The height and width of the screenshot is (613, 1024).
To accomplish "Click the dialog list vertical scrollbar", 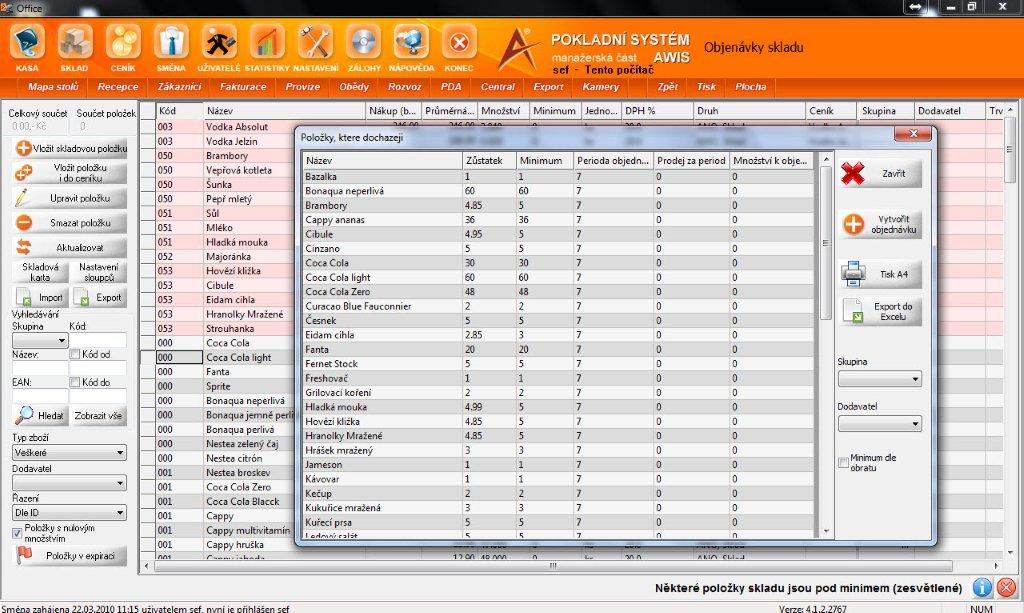I will click(825, 345).
